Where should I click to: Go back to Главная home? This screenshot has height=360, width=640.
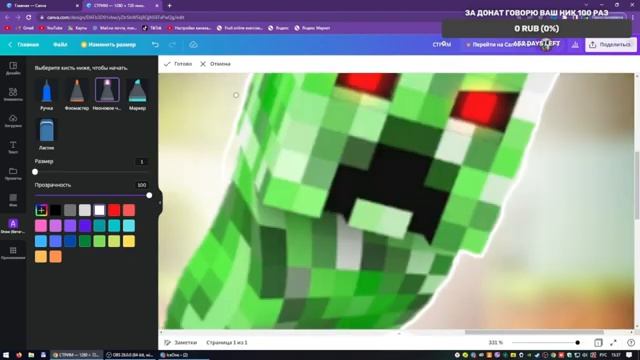pos(24,44)
